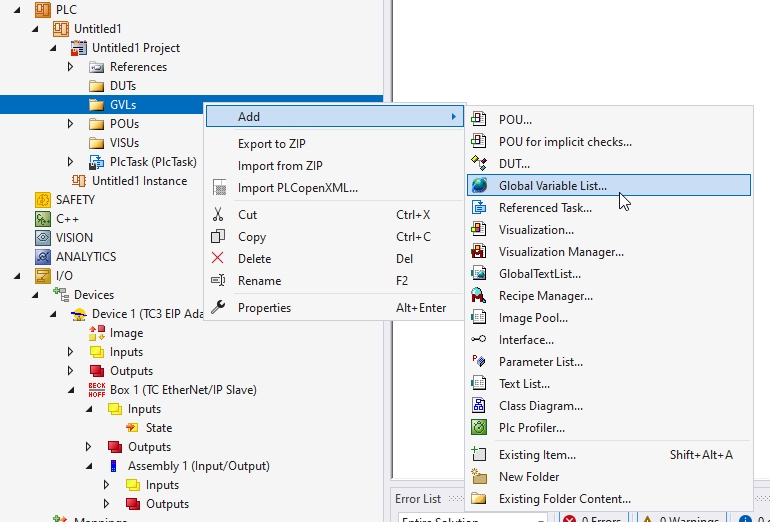Collapse the Untitled1 PLC node
This screenshot has width=770, height=522.
(35, 29)
